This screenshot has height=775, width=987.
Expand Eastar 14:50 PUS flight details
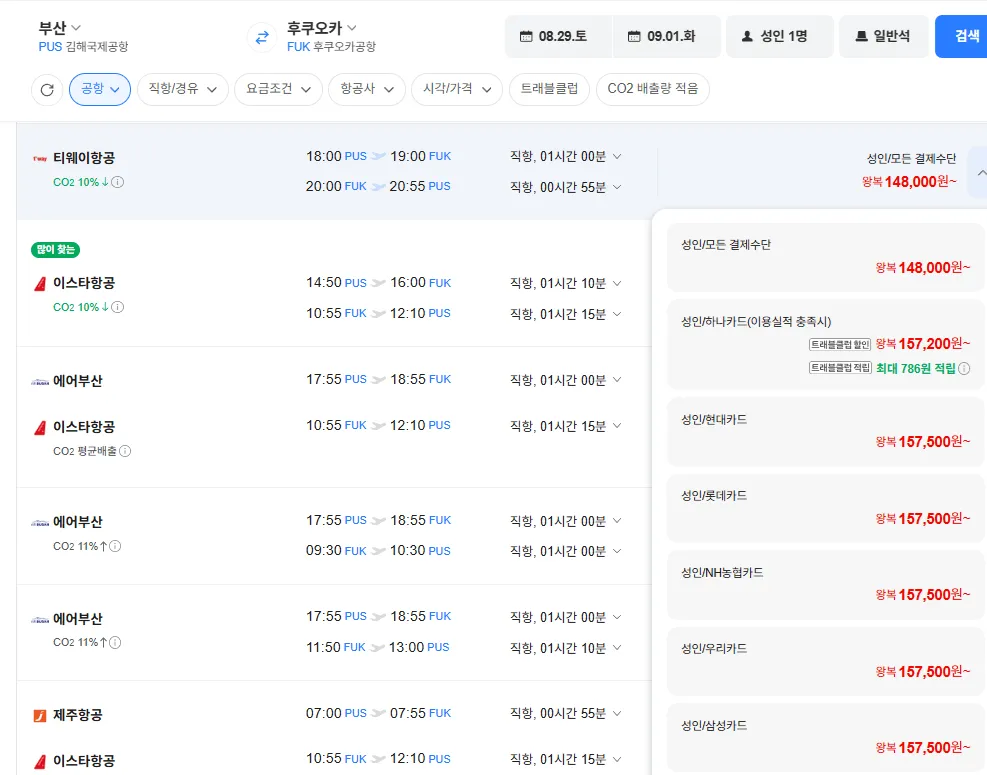[617, 283]
